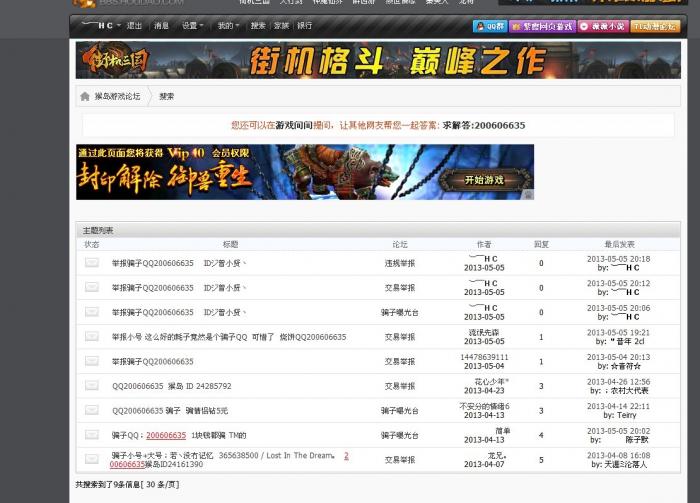Open 搜索 in the top nav bar

point(258,26)
